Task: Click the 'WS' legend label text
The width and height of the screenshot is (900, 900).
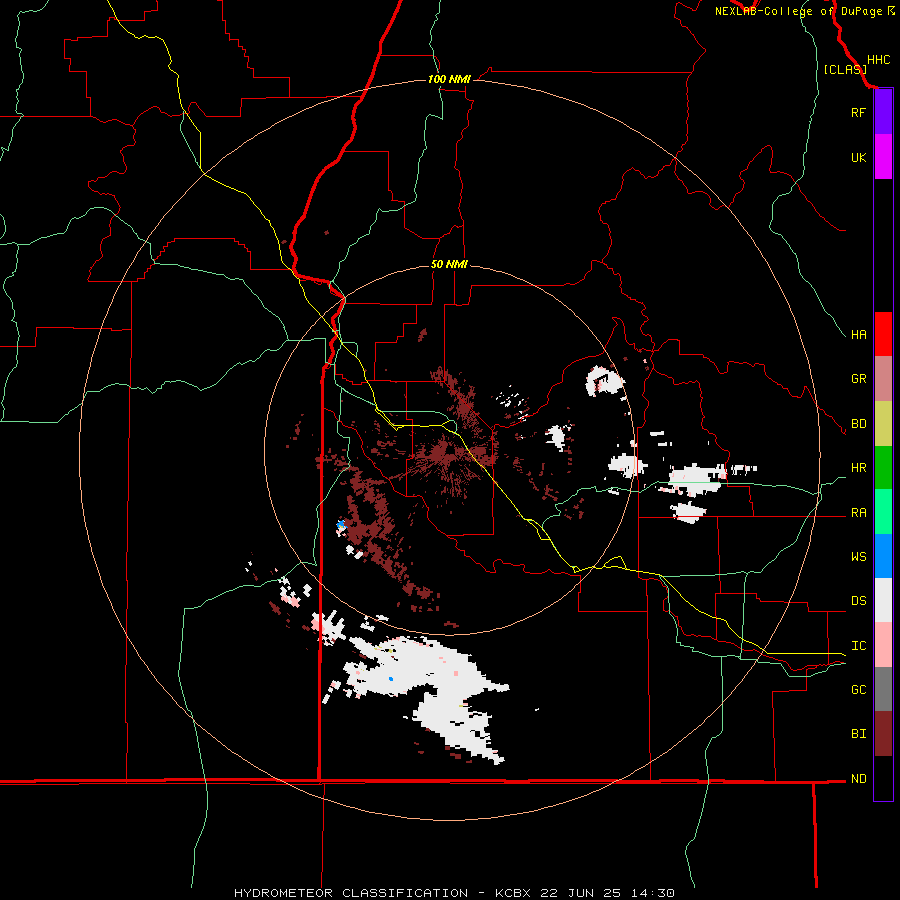Action: 858,557
